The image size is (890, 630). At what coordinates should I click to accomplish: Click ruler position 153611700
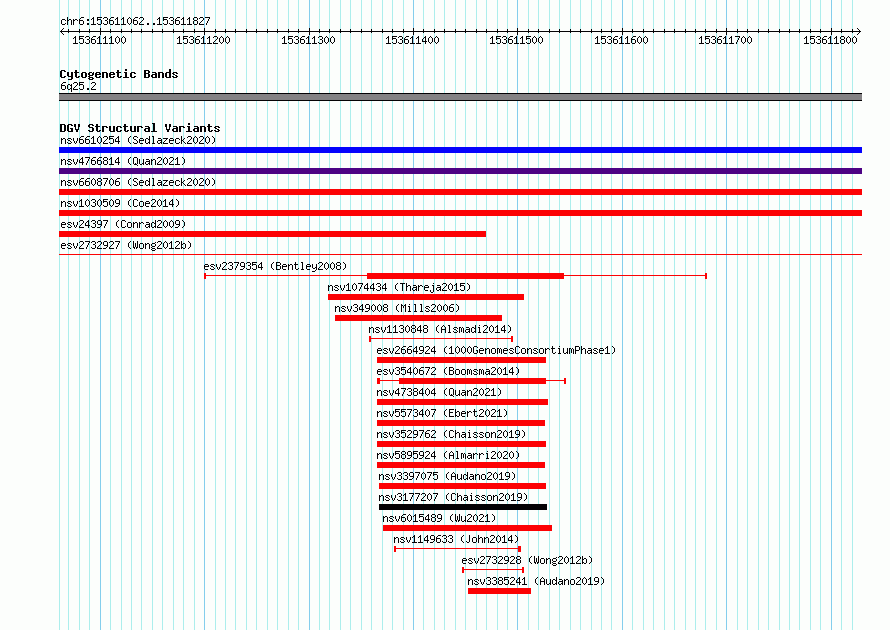click(725, 40)
